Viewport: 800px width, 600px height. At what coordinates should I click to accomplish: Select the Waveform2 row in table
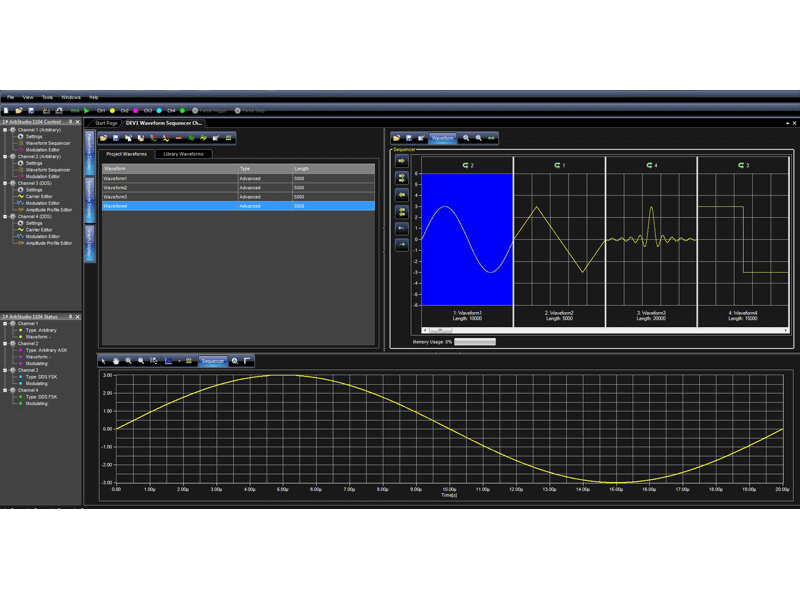(168, 187)
